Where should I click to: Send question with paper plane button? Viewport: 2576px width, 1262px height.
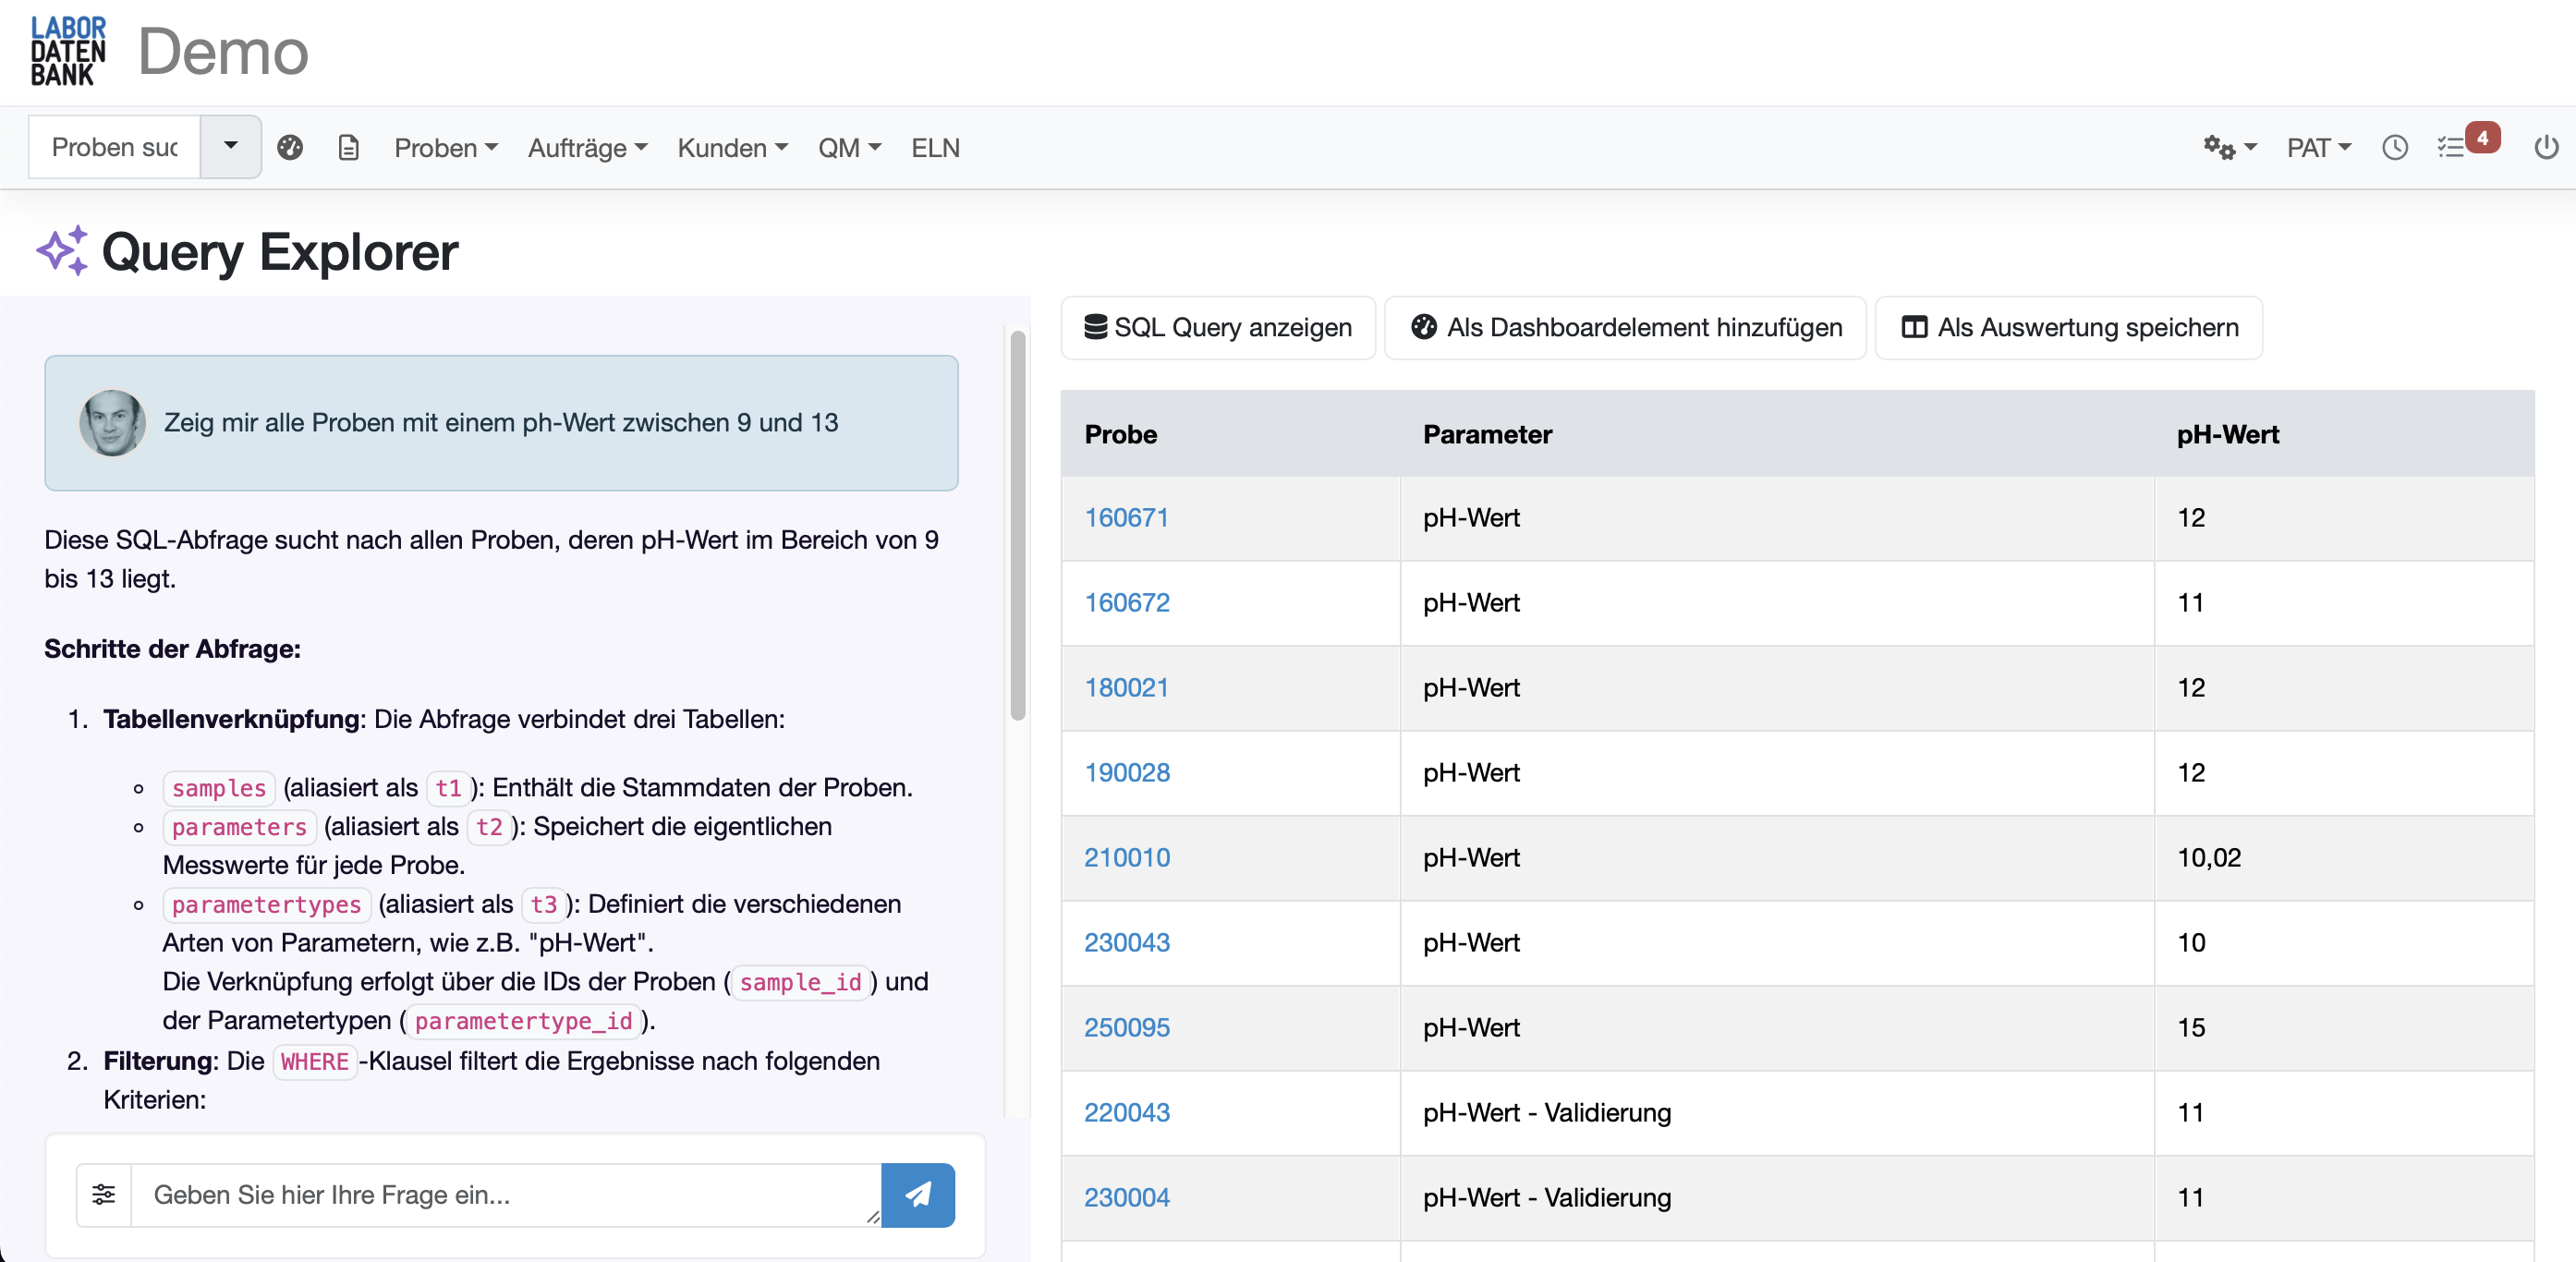pyautogui.click(x=917, y=1194)
